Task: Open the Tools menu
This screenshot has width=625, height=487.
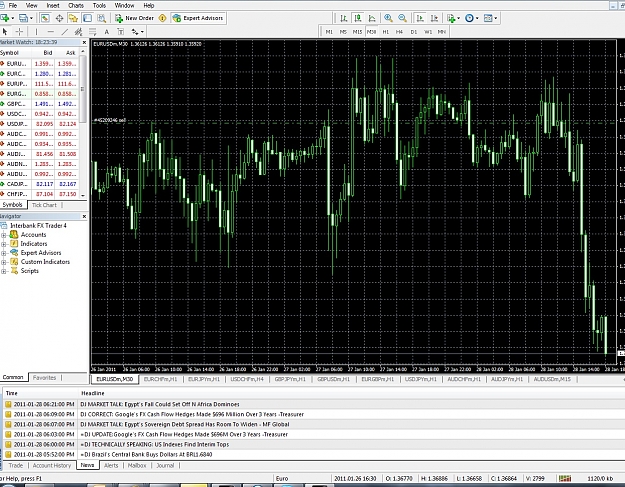Action: pyautogui.click(x=99, y=6)
